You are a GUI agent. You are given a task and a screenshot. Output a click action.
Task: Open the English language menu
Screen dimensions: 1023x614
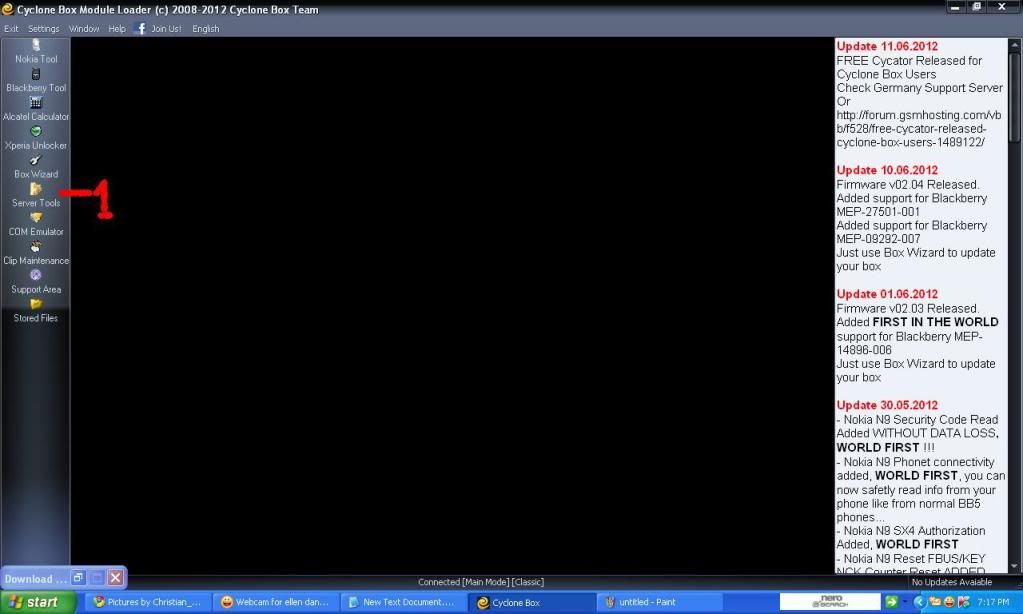click(206, 29)
